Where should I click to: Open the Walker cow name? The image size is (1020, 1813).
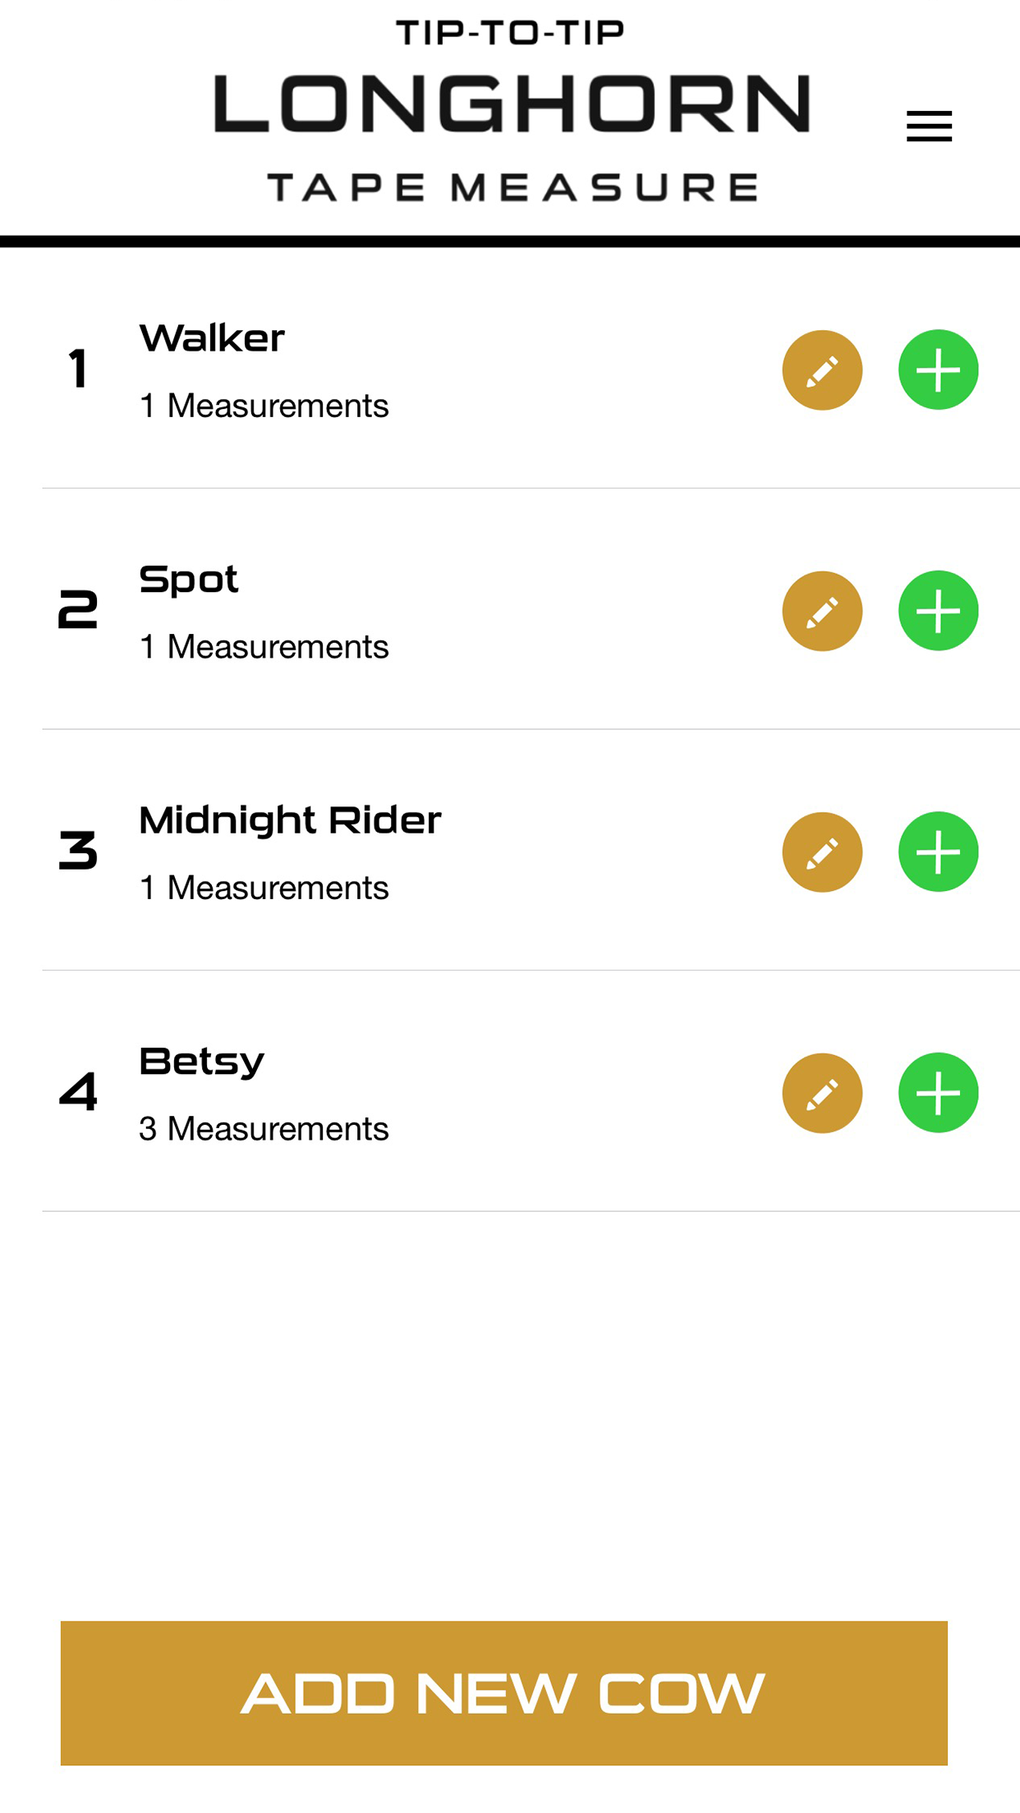[x=212, y=339]
